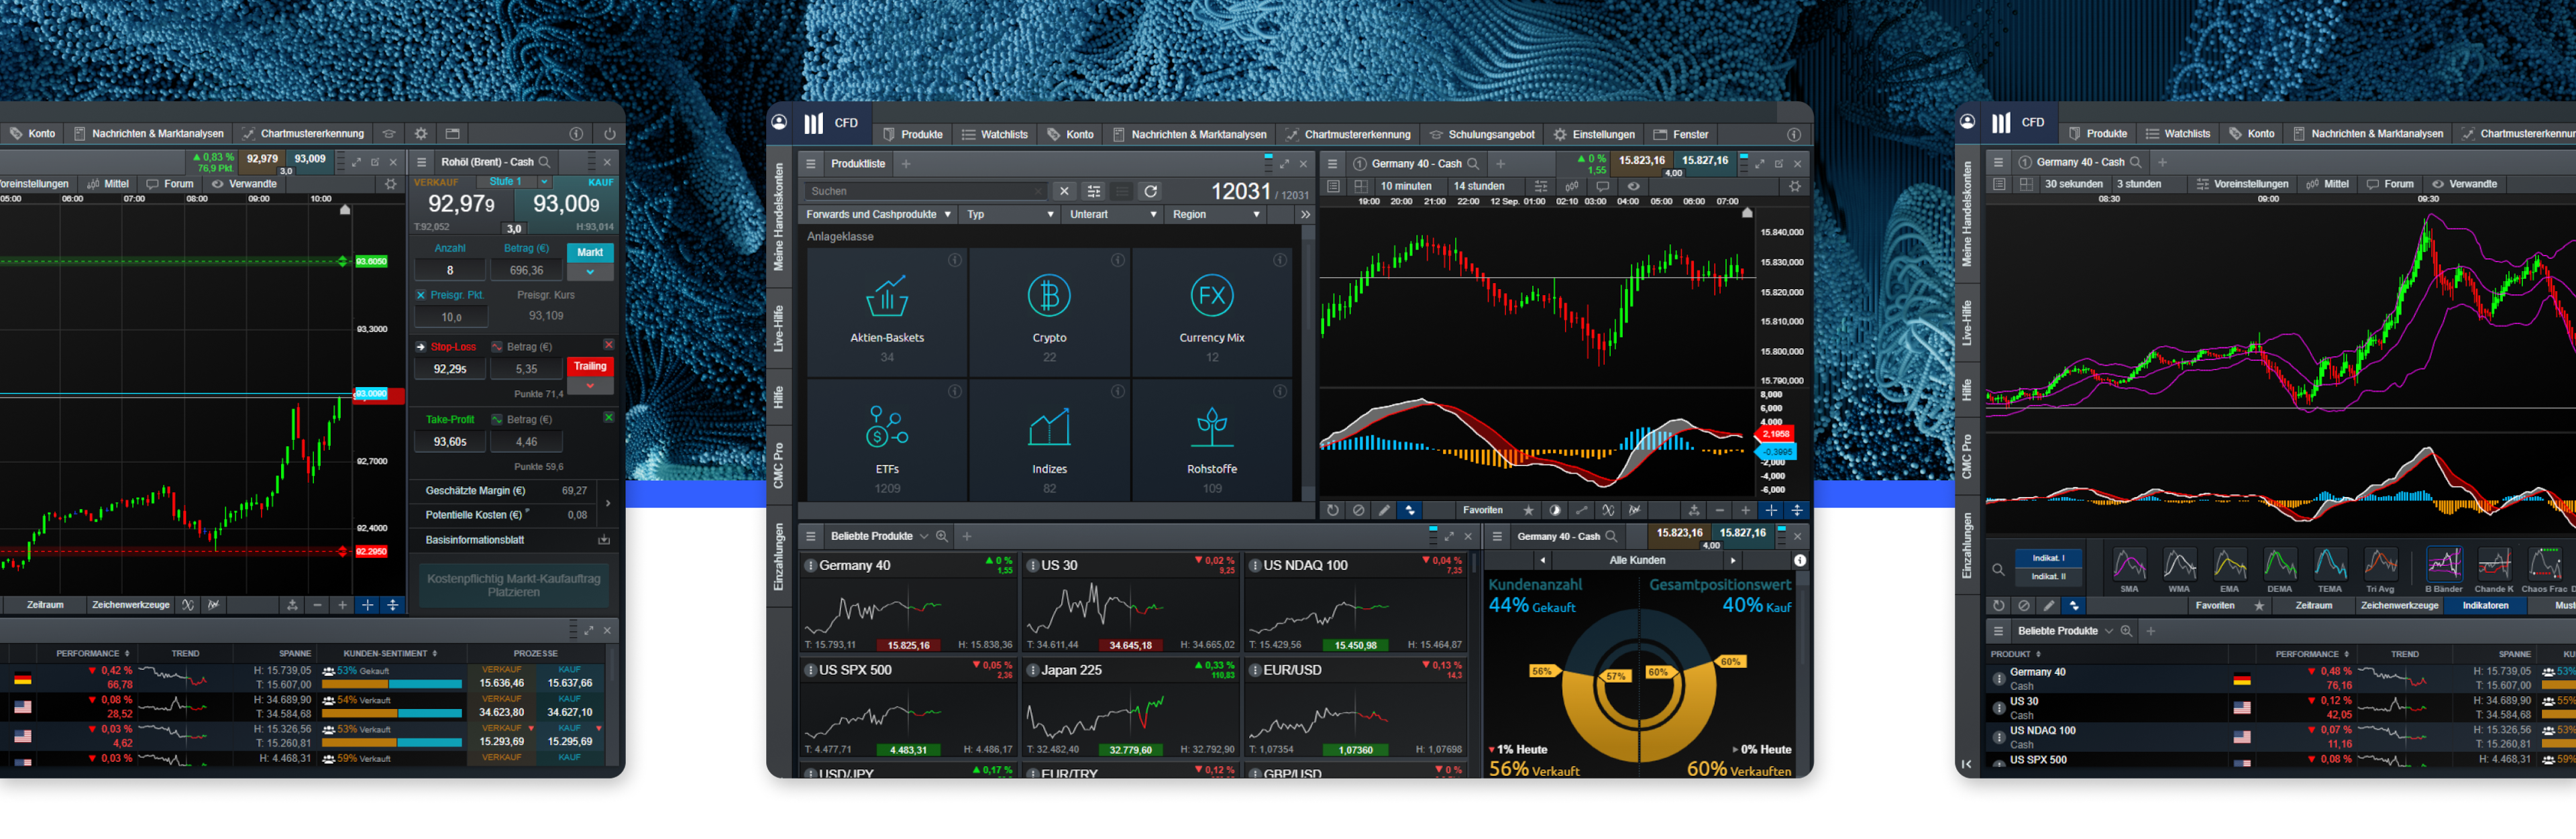
Task: Uncheck the Preisgr. Pkt. checkbox
Action: click(x=421, y=295)
